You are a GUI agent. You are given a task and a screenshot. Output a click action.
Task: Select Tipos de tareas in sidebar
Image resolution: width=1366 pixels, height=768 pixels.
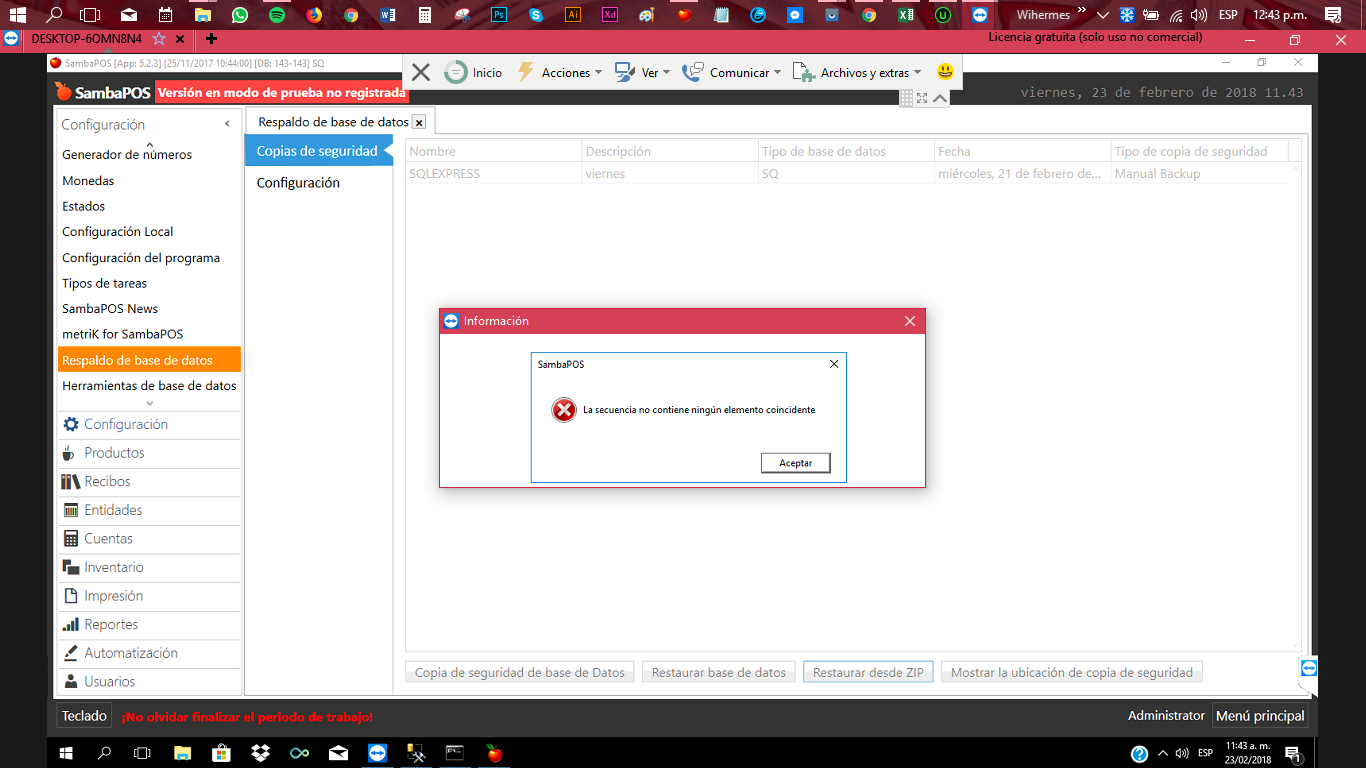[x=104, y=283]
